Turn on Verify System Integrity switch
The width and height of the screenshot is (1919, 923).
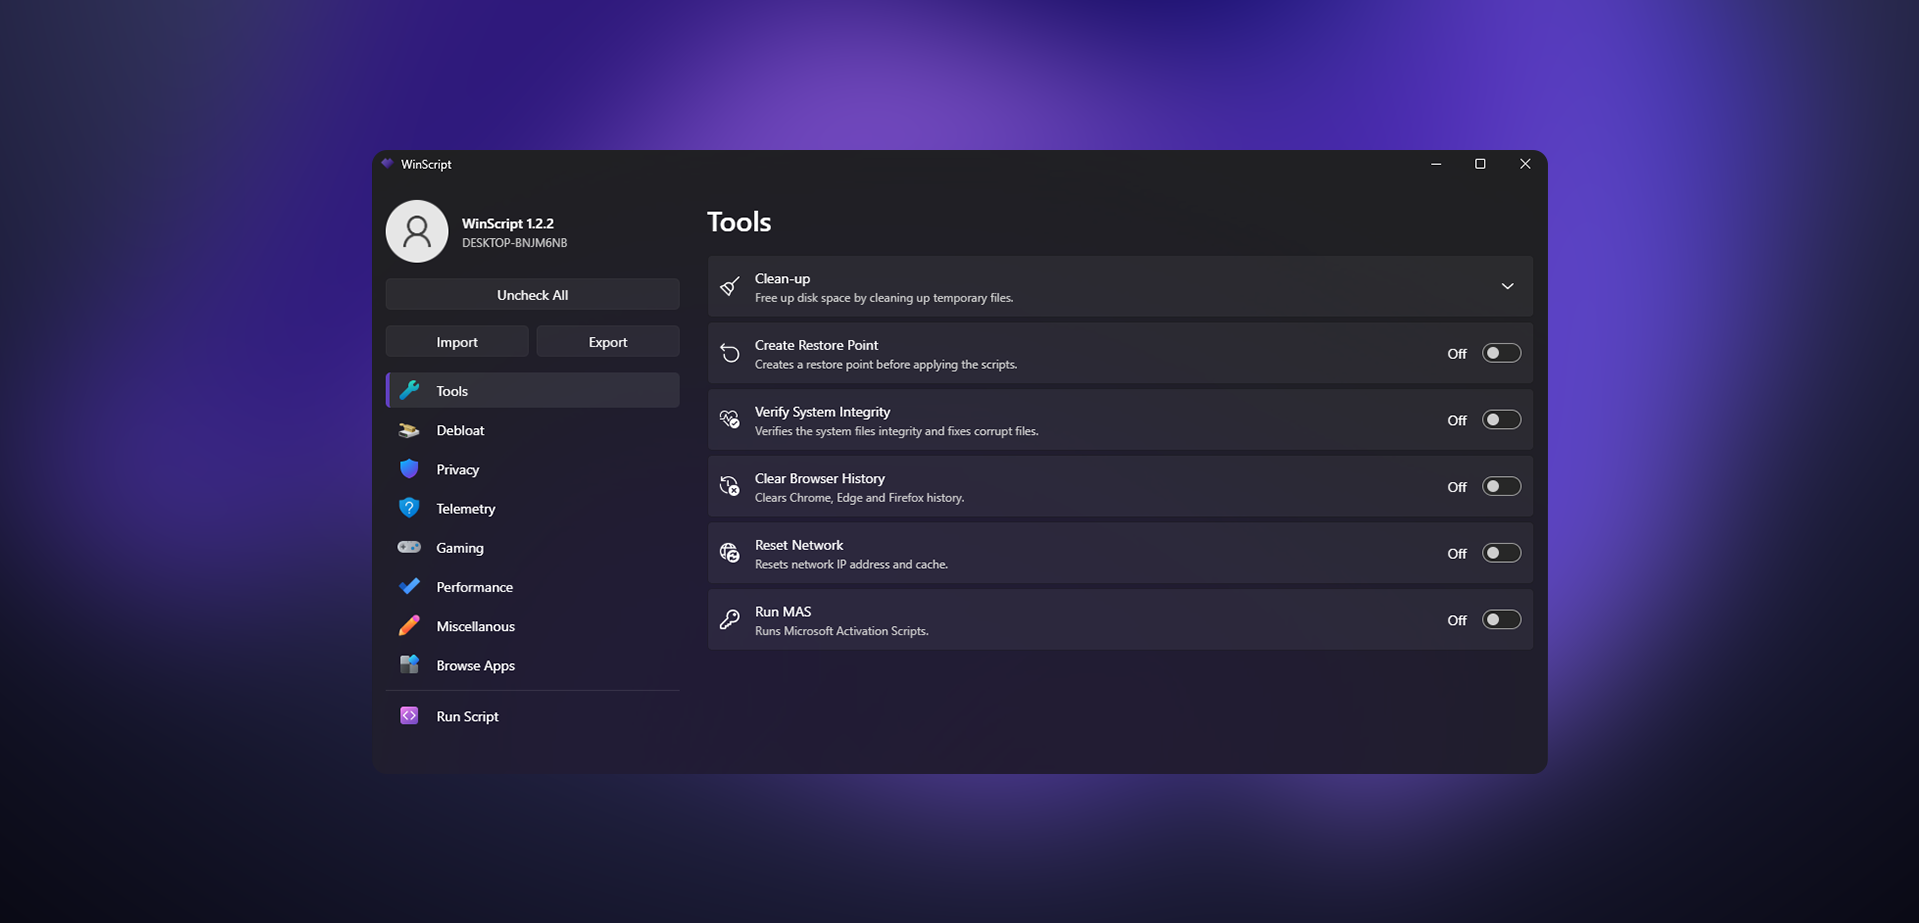pos(1501,420)
